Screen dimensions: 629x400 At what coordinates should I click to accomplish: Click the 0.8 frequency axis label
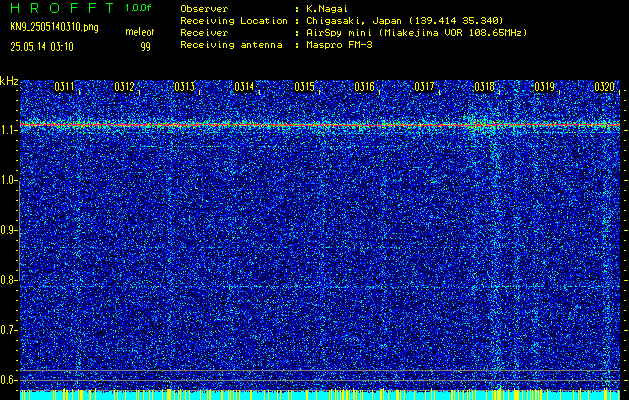(x=9, y=280)
